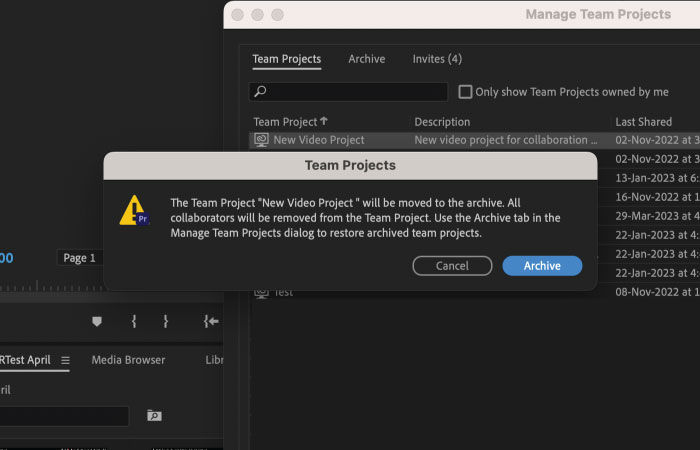Viewport: 700px width, 450px height.
Task: Enable Only show Team Projects owned by me
Action: pos(465,92)
